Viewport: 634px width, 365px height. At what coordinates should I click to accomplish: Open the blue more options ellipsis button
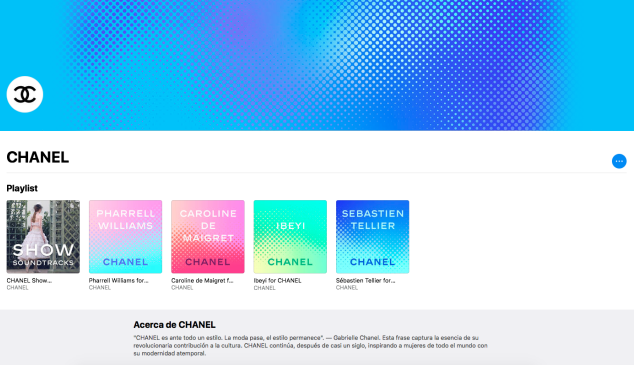click(619, 161)
